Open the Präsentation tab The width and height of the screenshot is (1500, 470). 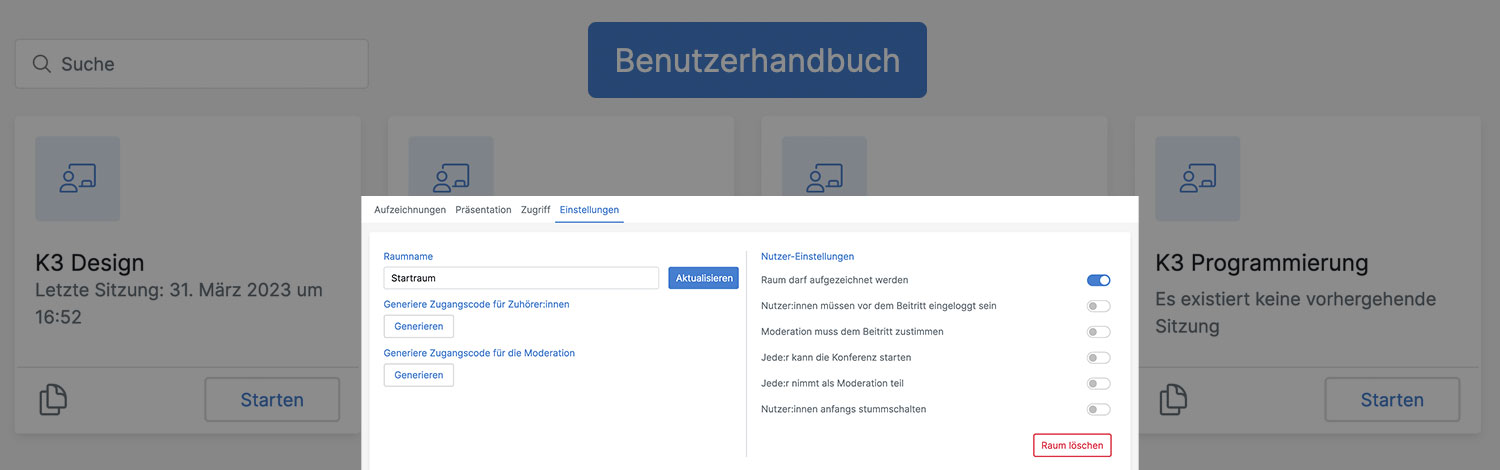[483, 210]
